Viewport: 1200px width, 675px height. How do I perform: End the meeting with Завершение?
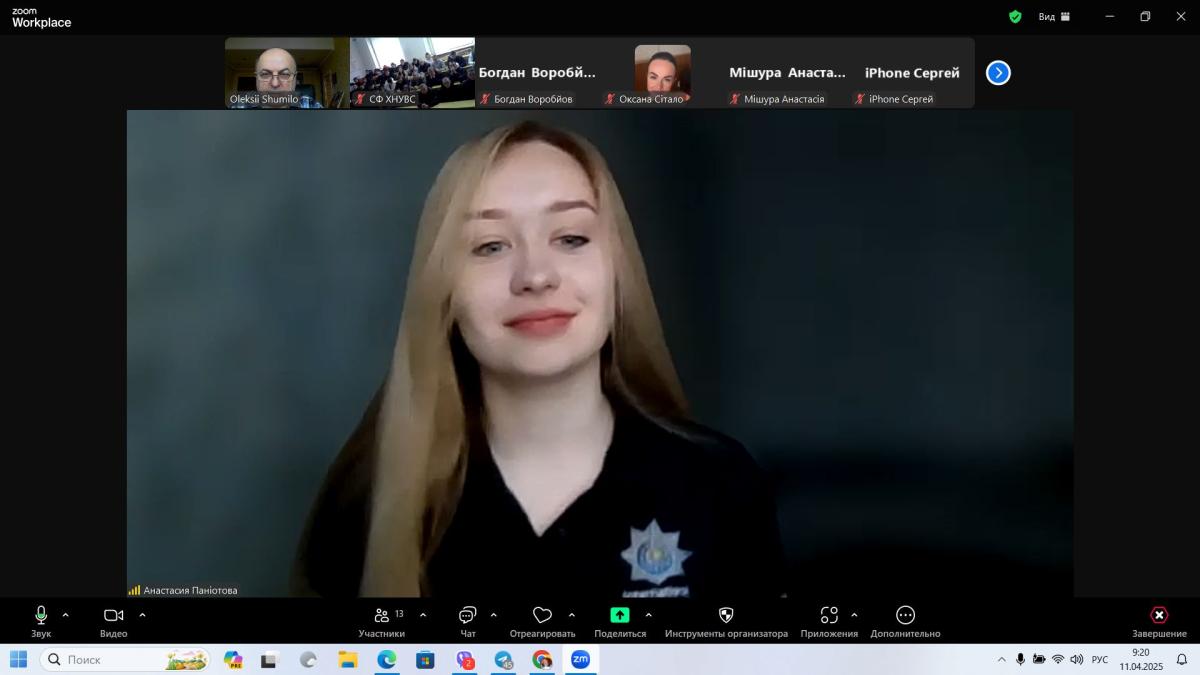tap(1159, 616)
